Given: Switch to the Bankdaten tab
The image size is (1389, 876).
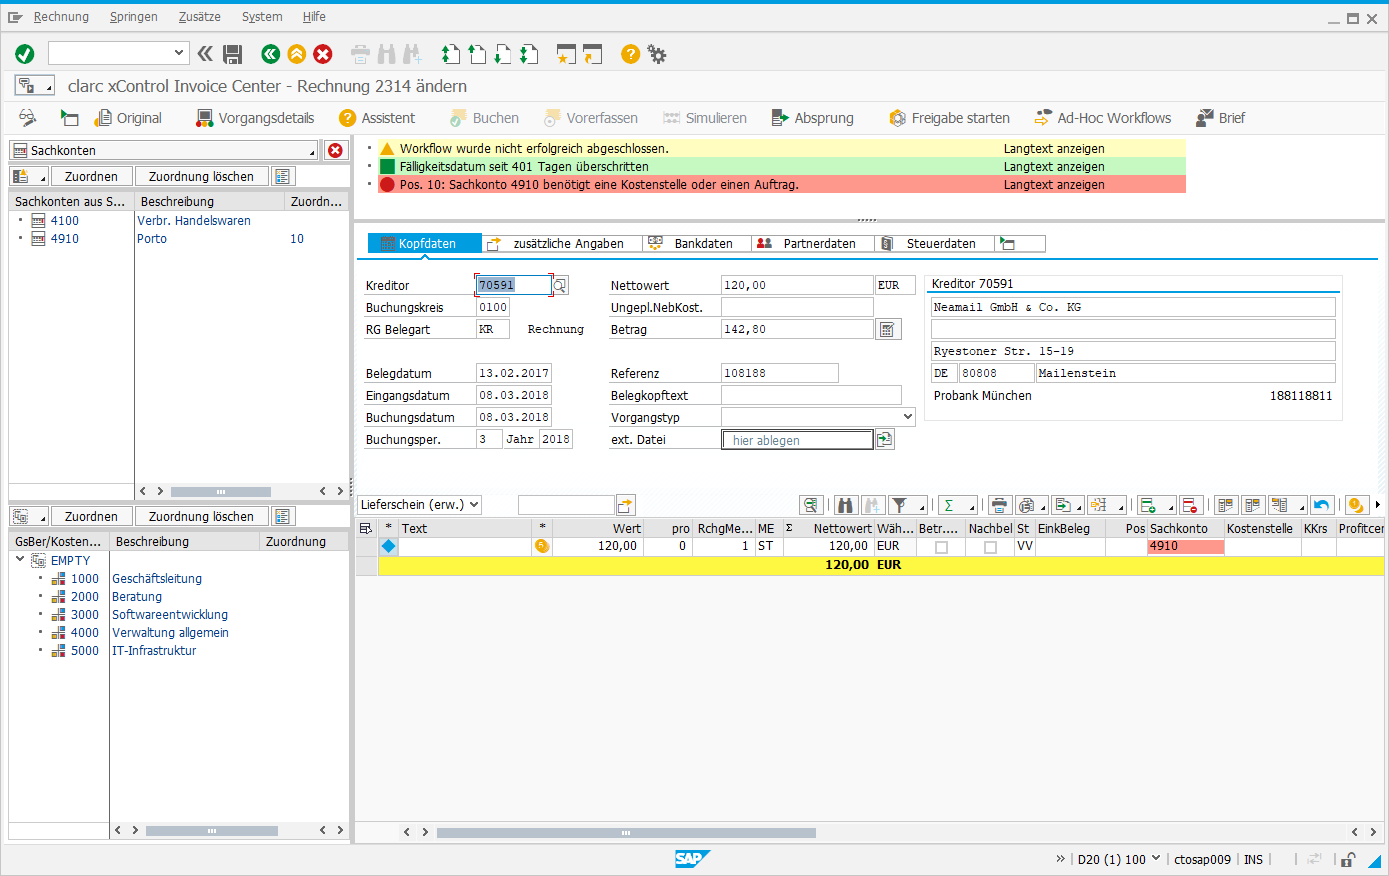Looking at the screenshot, I should tap(703, 243).
